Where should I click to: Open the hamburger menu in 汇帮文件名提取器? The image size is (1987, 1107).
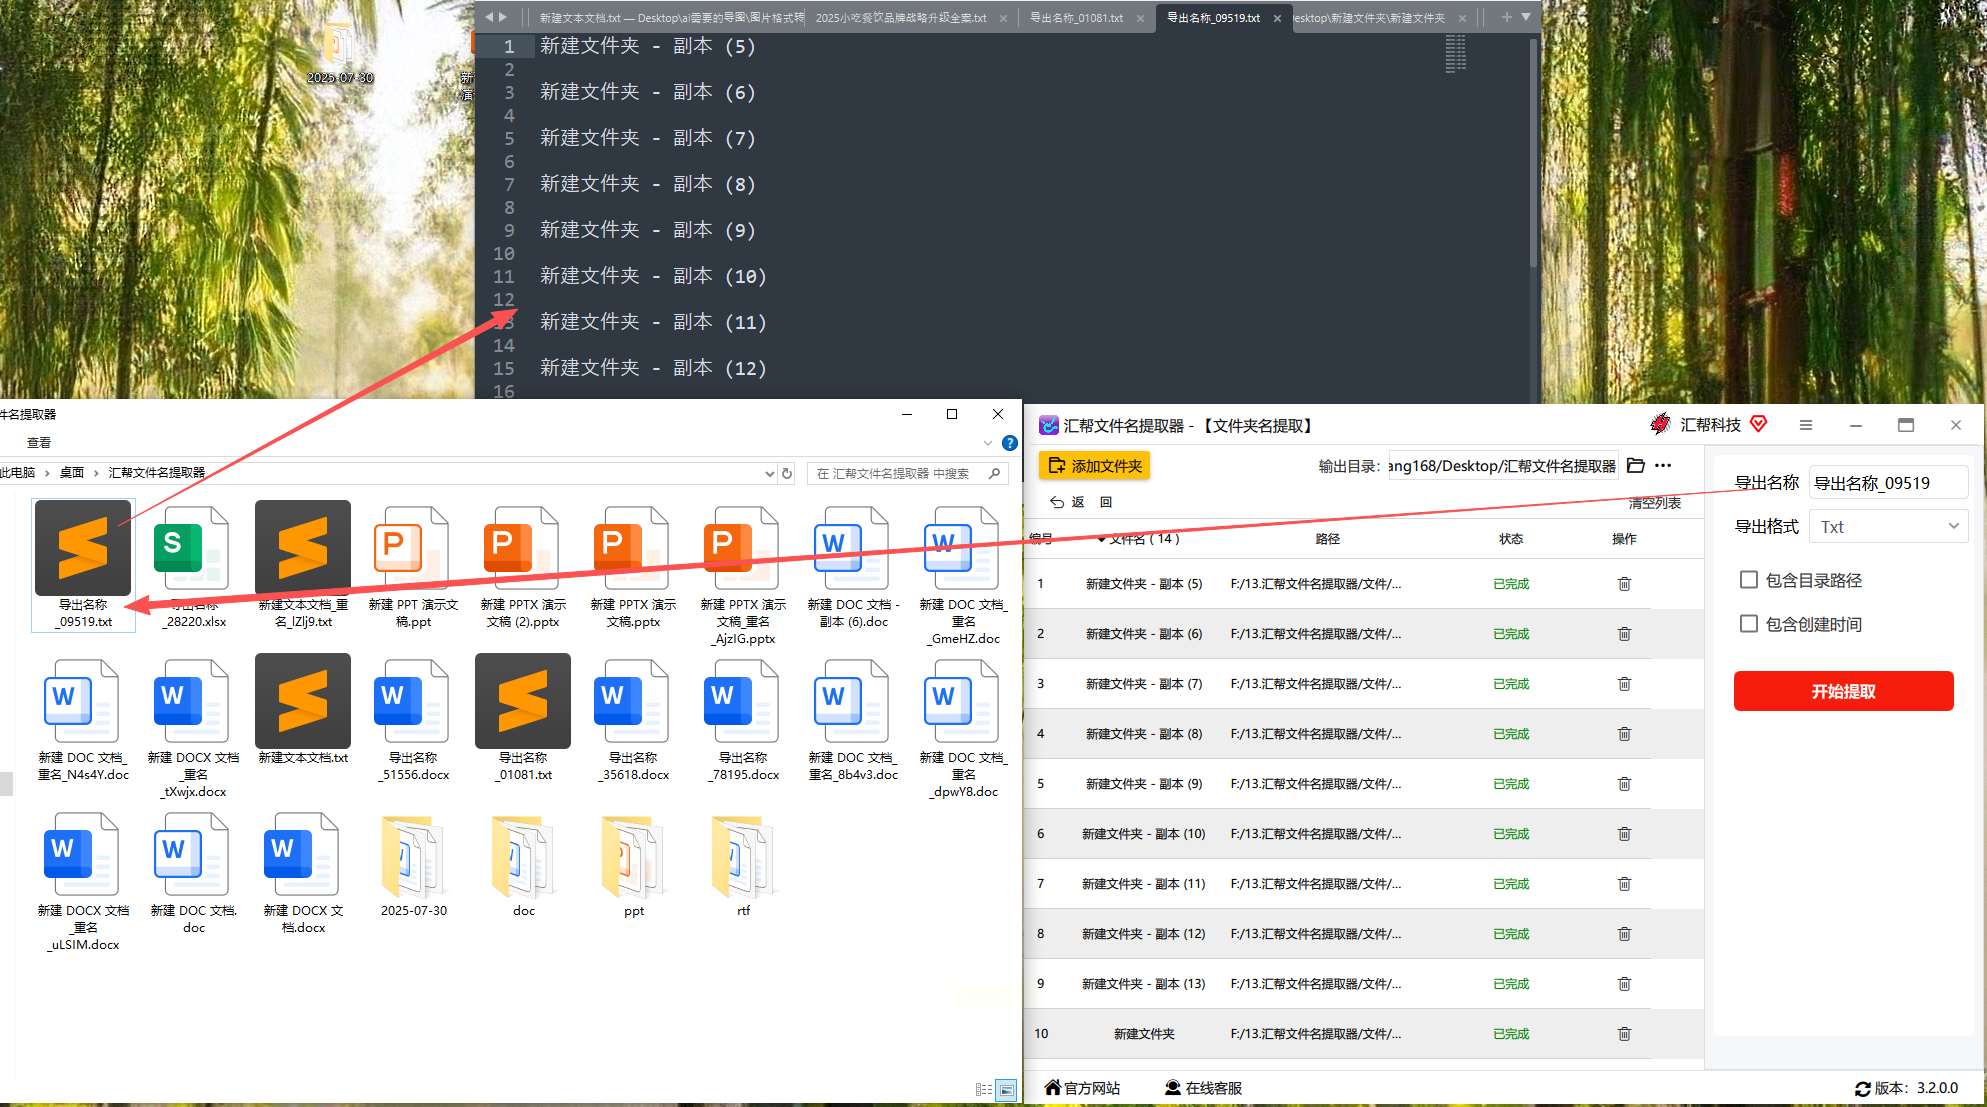point(1806,425)
